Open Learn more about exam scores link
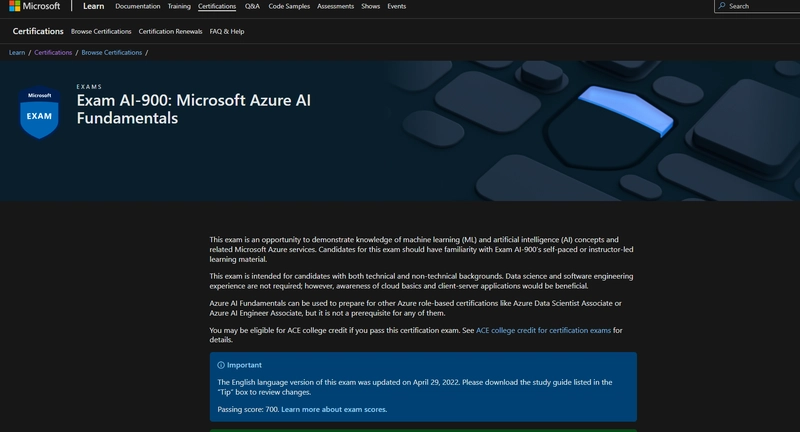The width and height of the screenshot is (800, 432). coord(334,409)
